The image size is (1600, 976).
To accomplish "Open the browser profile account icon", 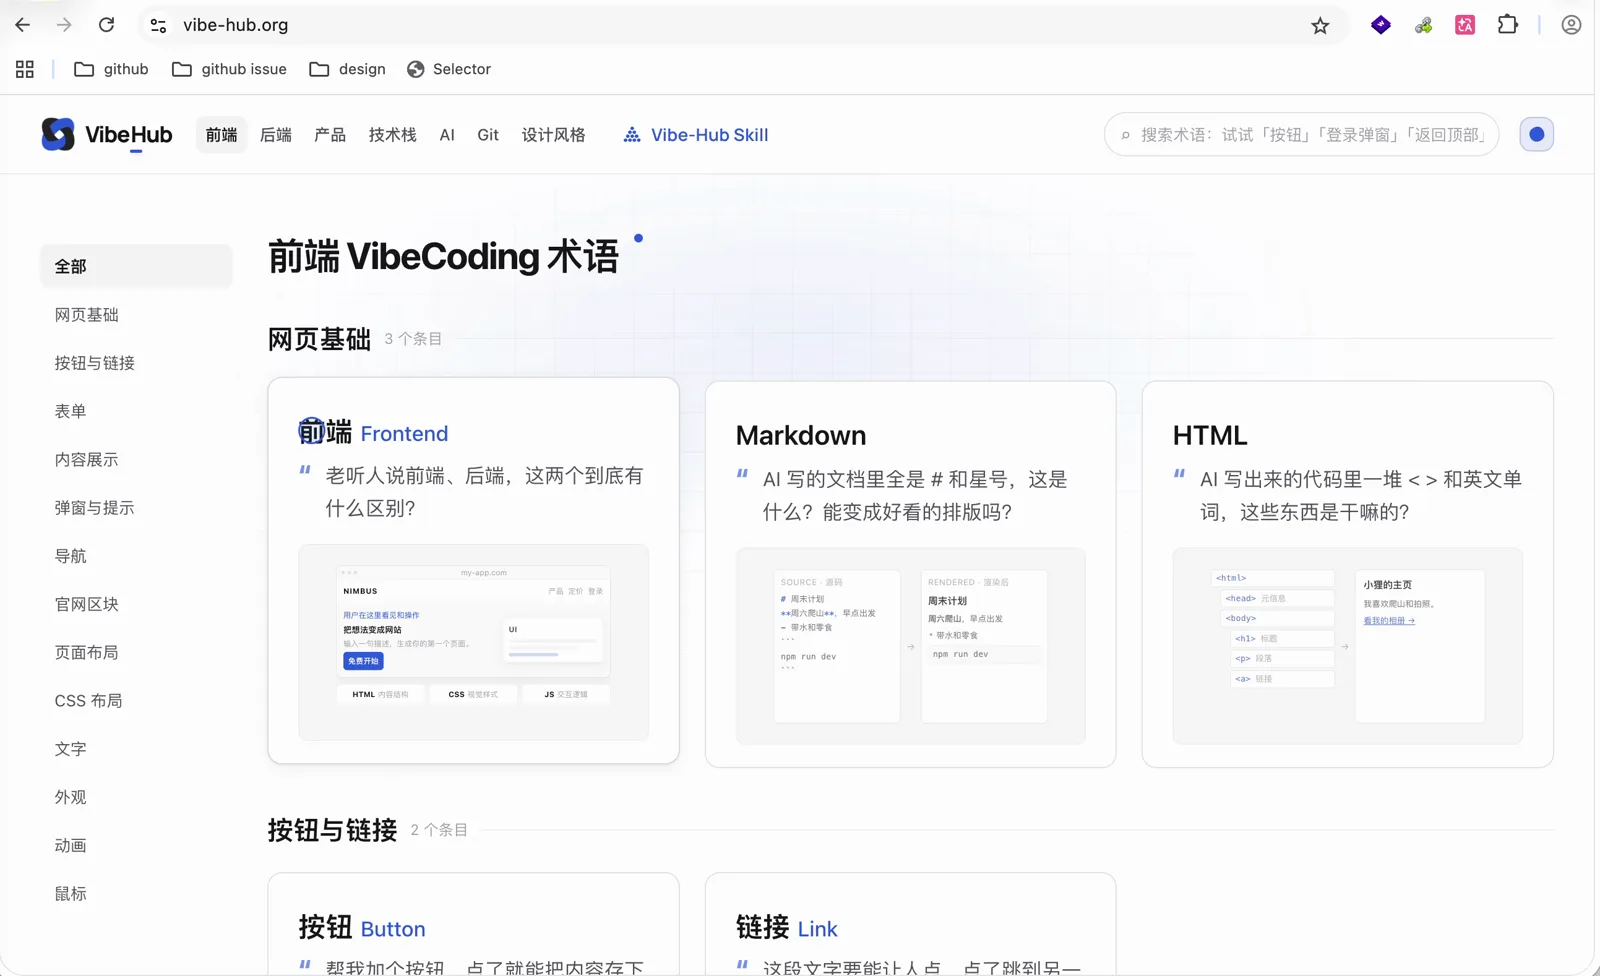I will [x=1571, y=25].
